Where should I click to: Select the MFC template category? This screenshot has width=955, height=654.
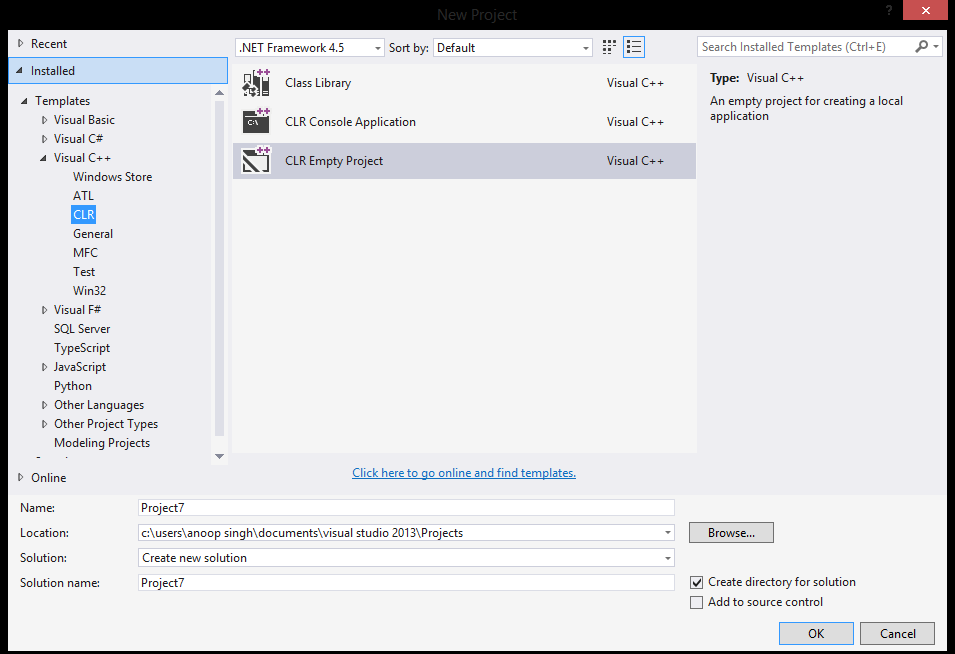(85, 252)
